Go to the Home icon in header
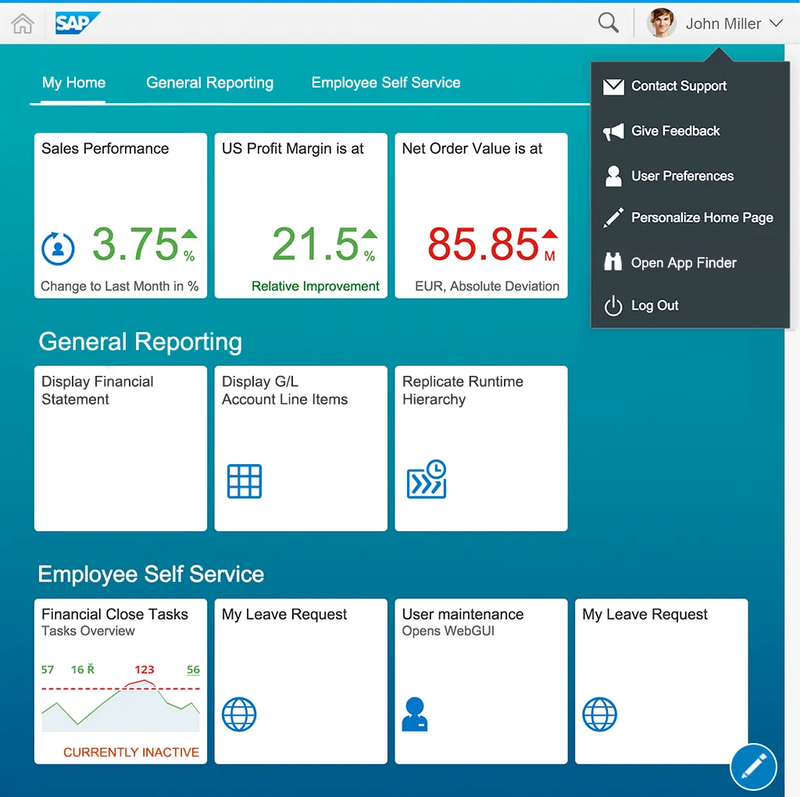This screenshot has height=797, width=800. click(22, 23)
